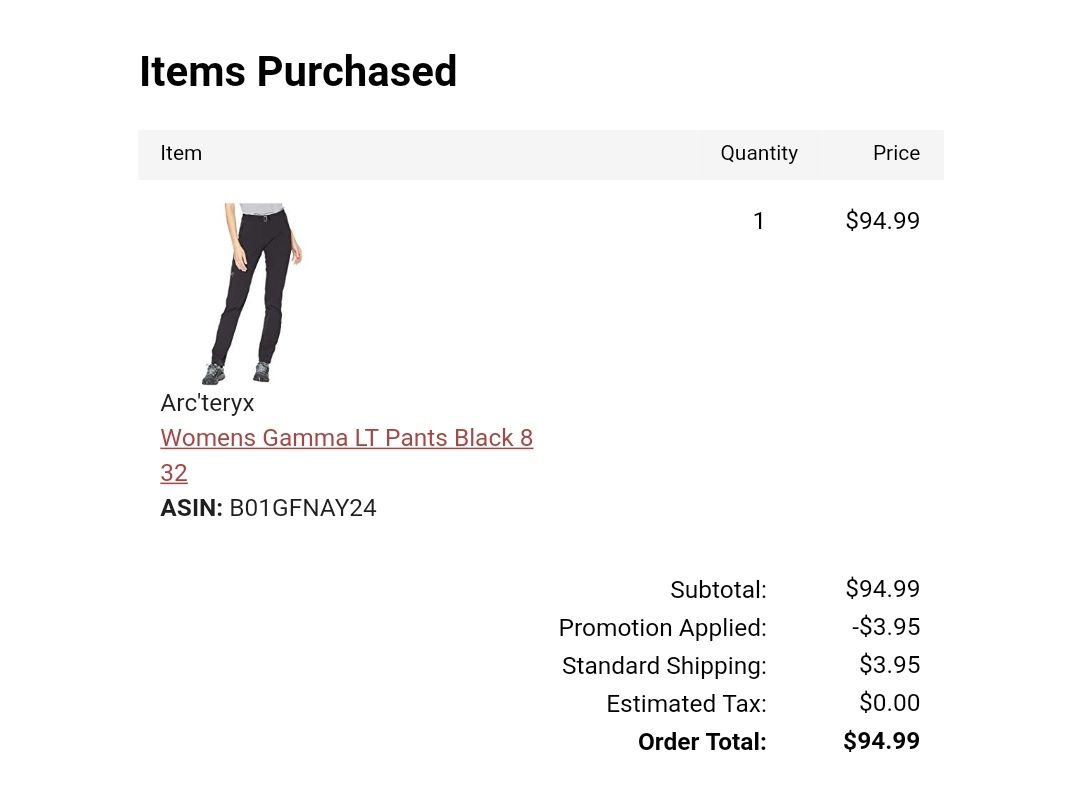This screenshot has height=804, width=1080.
Task: Click the promotion discount -$3.95
Action: 886,626
